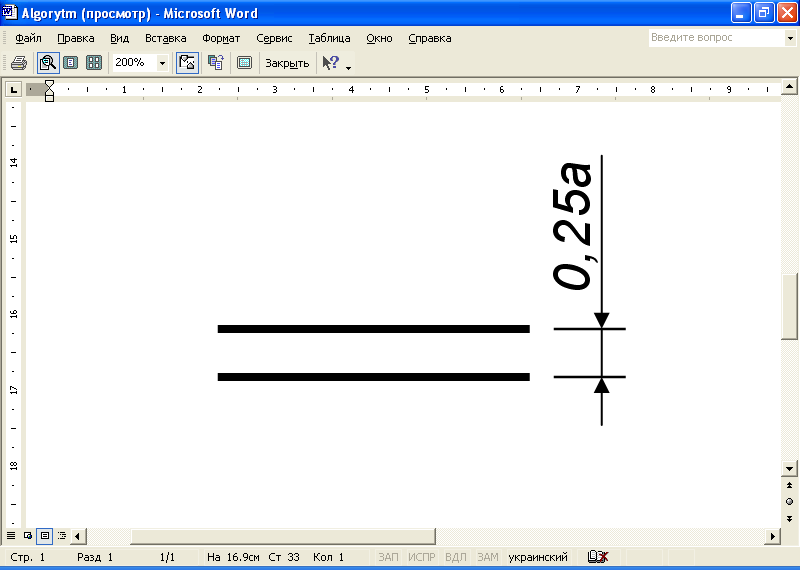Screen dimensions: 800x570
Task: Switch to Normal view icon
Action: (11, 536)
